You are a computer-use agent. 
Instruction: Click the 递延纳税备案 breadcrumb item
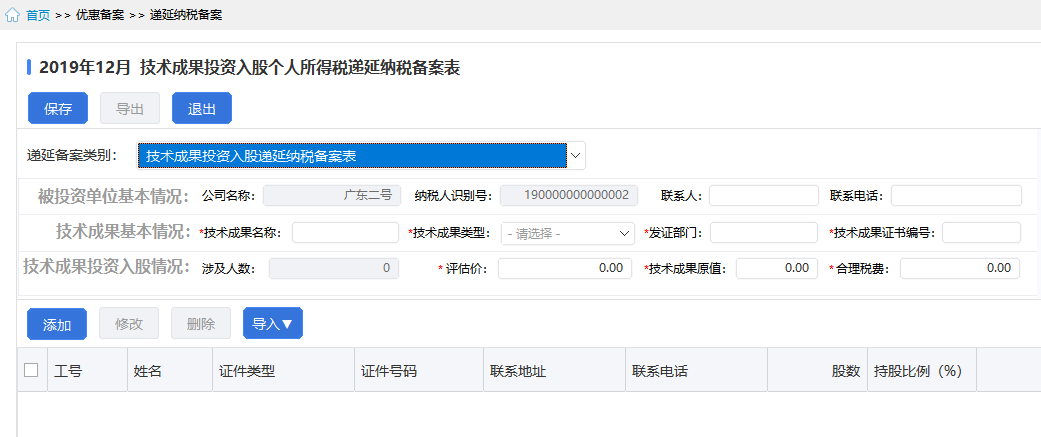(x=186, y=16)
